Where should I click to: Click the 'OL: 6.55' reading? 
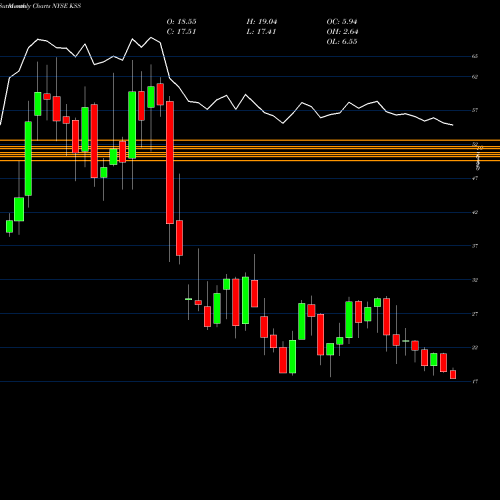342,42
